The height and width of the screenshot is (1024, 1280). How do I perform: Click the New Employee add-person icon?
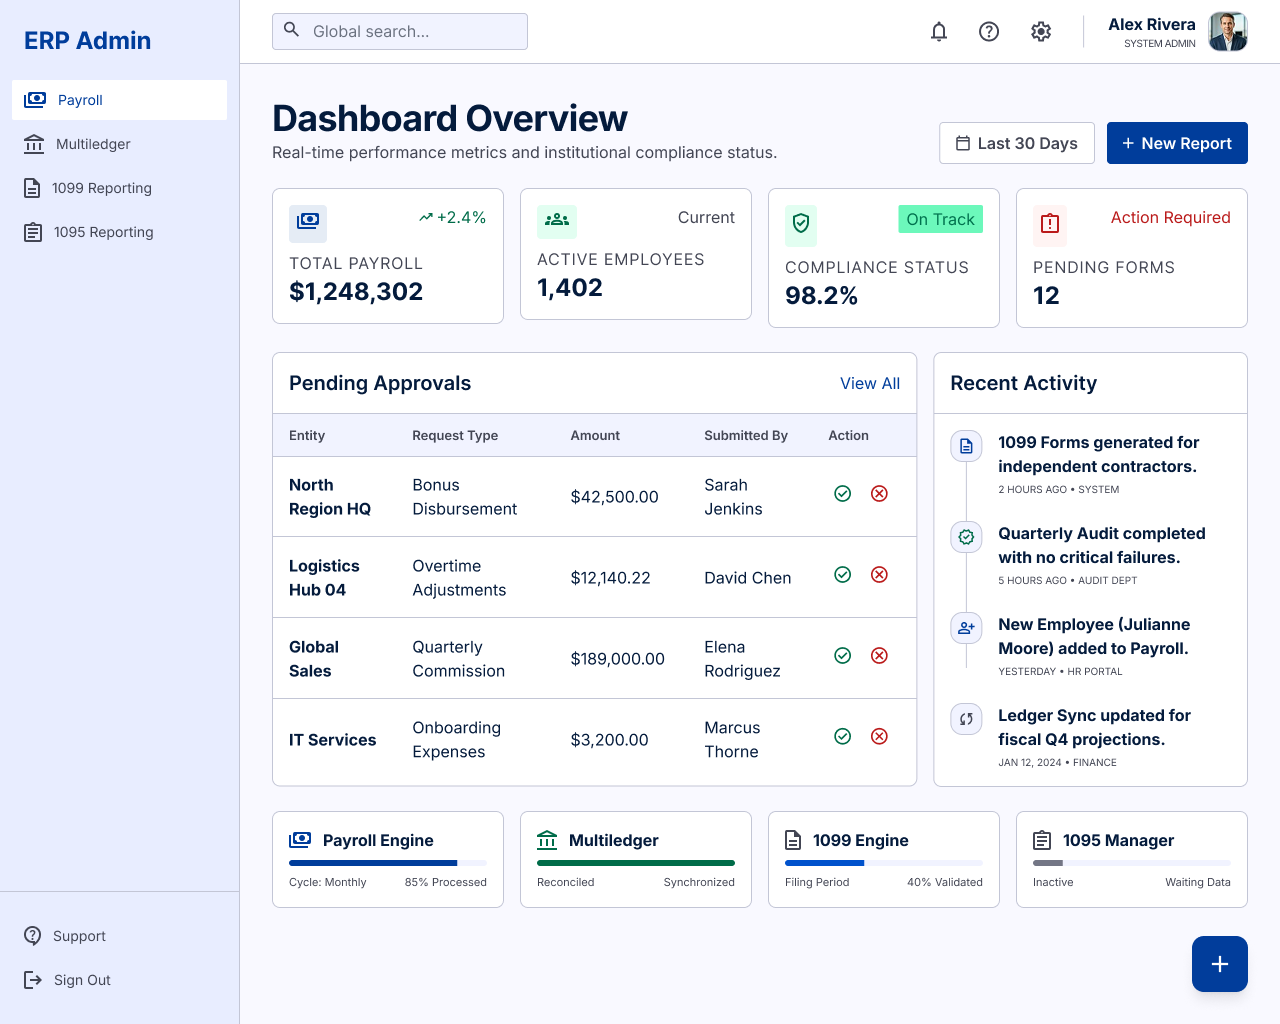(x=966, y=628)
